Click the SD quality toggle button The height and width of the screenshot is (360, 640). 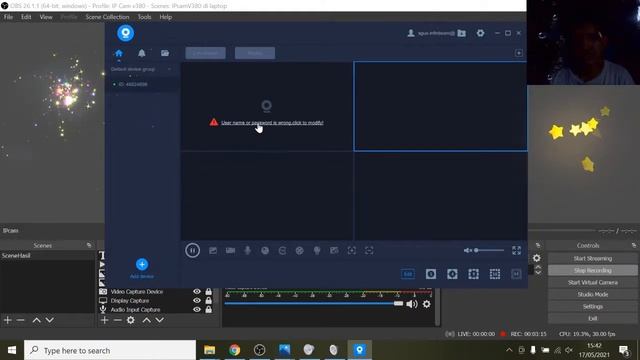coord(408,274)
